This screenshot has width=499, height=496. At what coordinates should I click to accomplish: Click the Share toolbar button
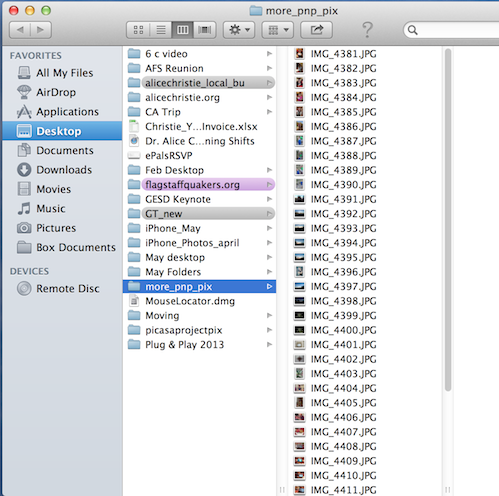[316, 30]
